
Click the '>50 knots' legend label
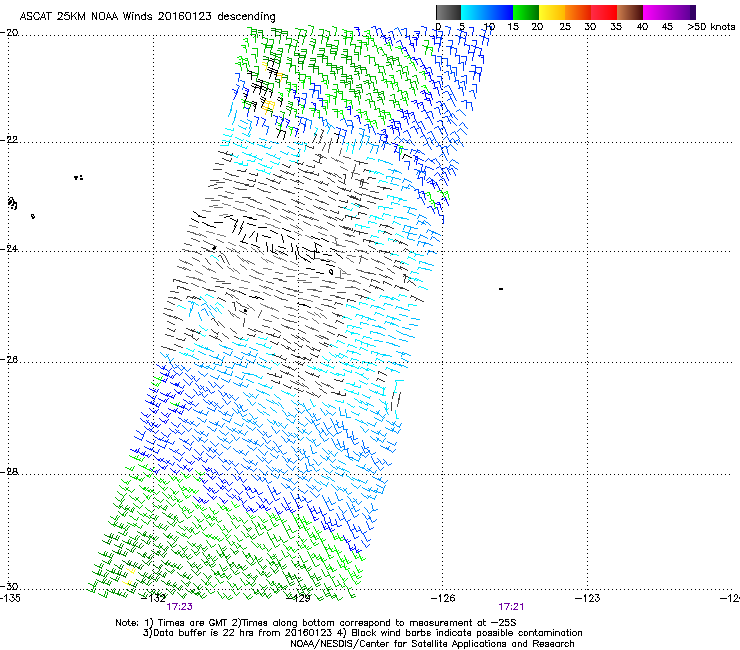click(x=711, y=27)
